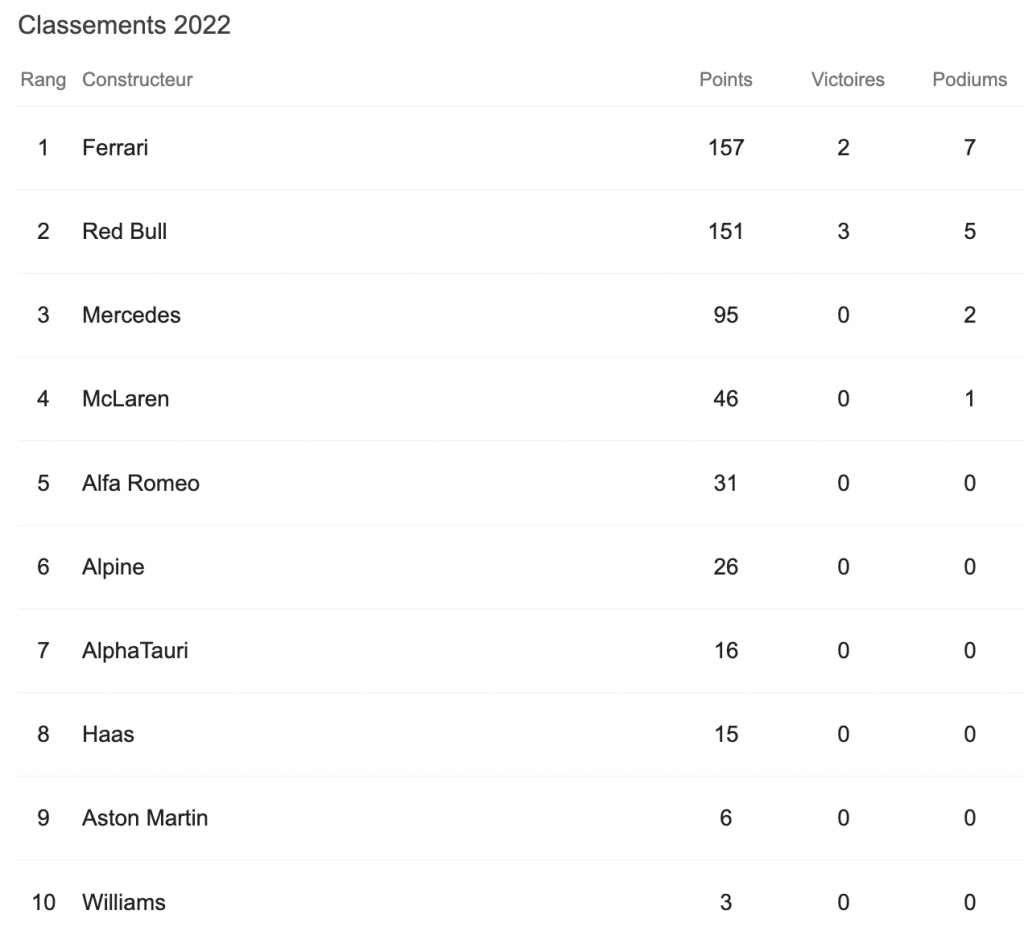The height and width of the screenshot is (935, 1024).
Task: Click Mercedes' 95 points value
Action: tap(725, 316)
